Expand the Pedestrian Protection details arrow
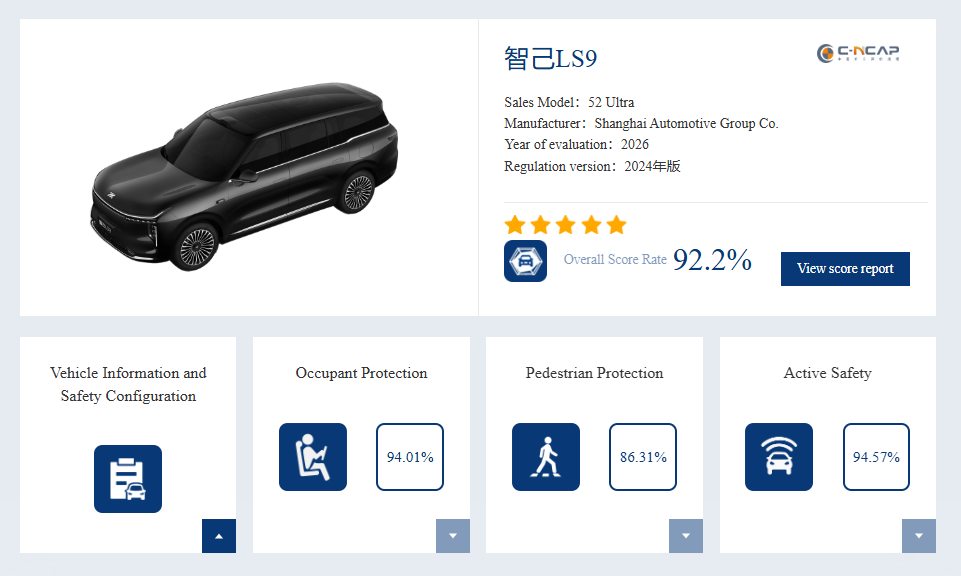 [686, 536]
